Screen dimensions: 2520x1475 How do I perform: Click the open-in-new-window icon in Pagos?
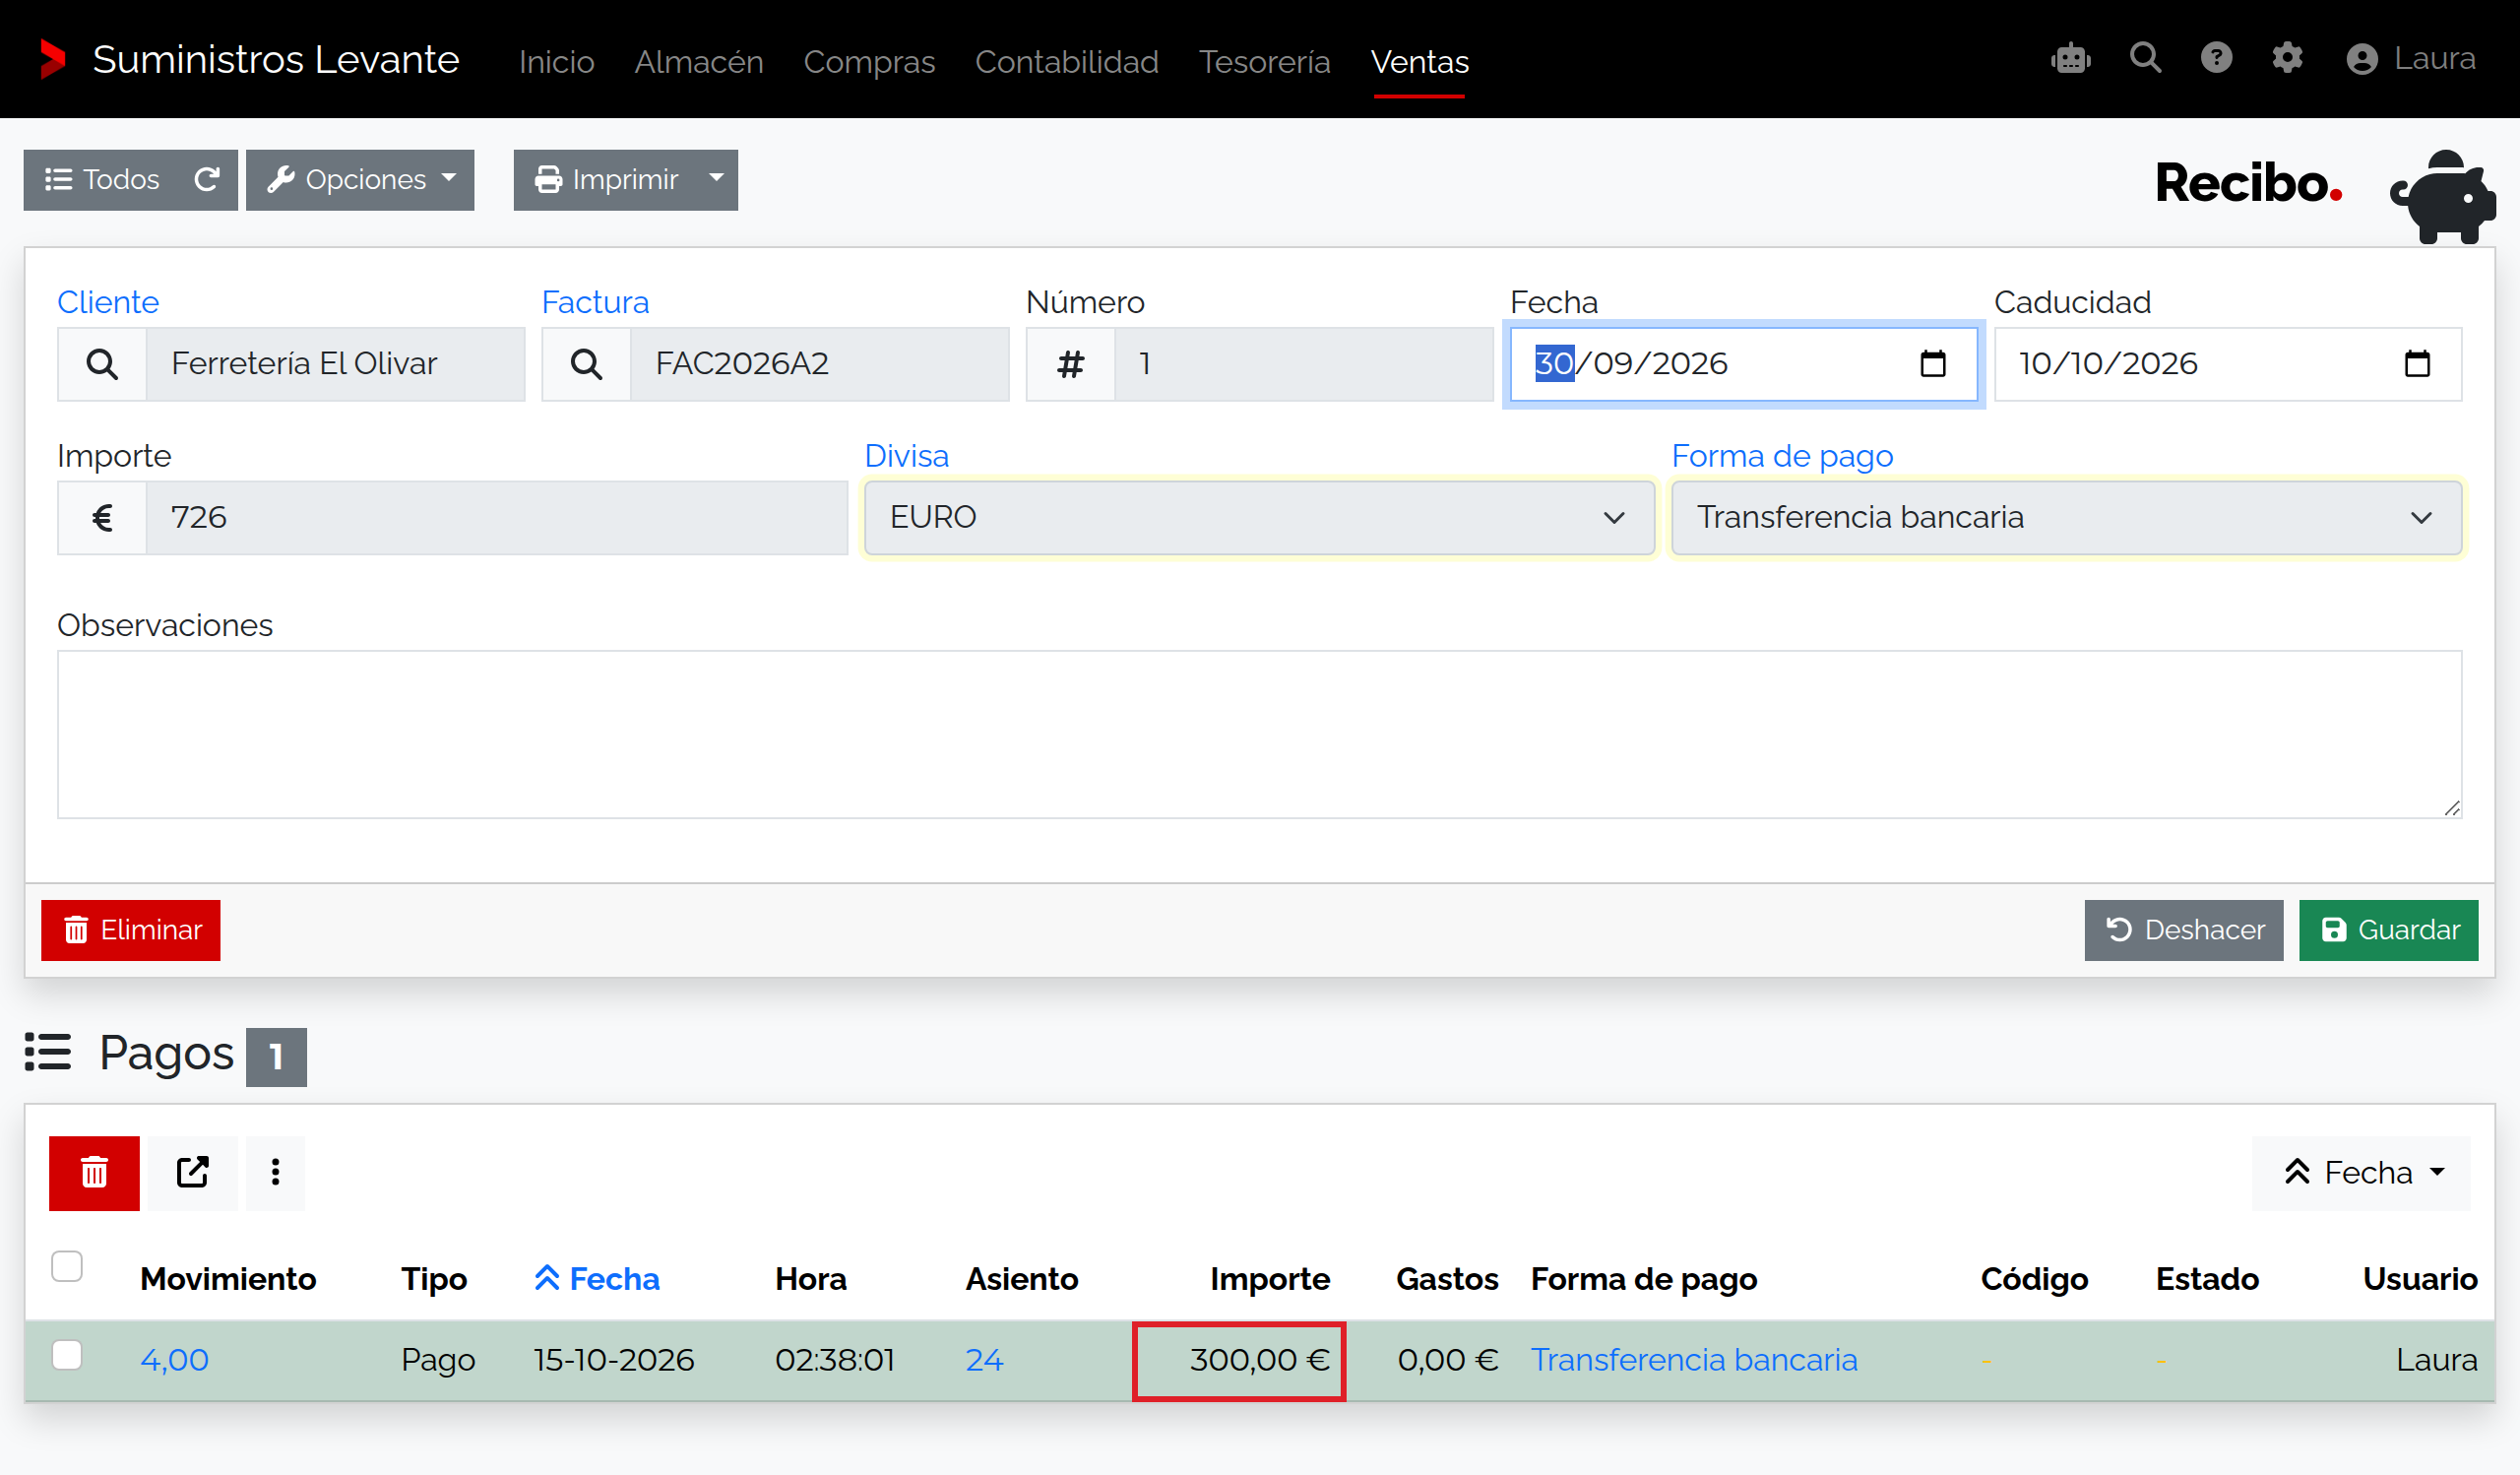pyautogui.click(x=193, y=1173)
